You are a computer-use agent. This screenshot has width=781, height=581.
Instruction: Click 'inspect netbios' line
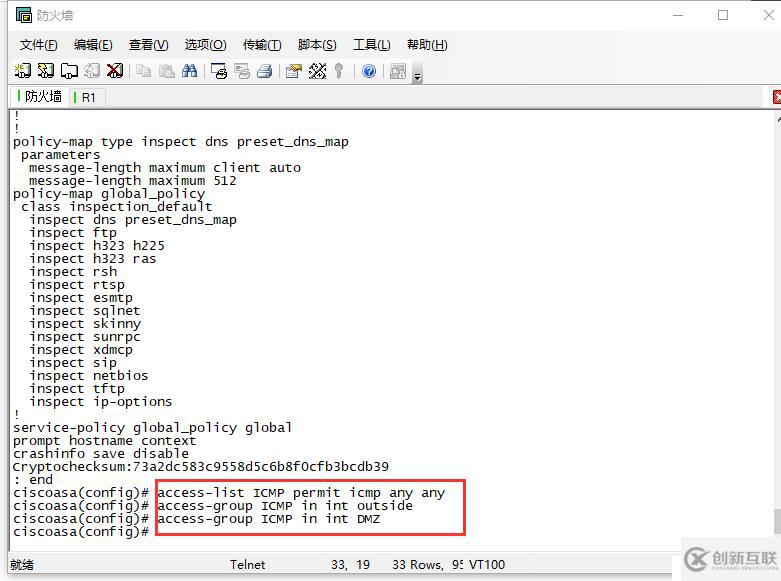click(89, 376)
